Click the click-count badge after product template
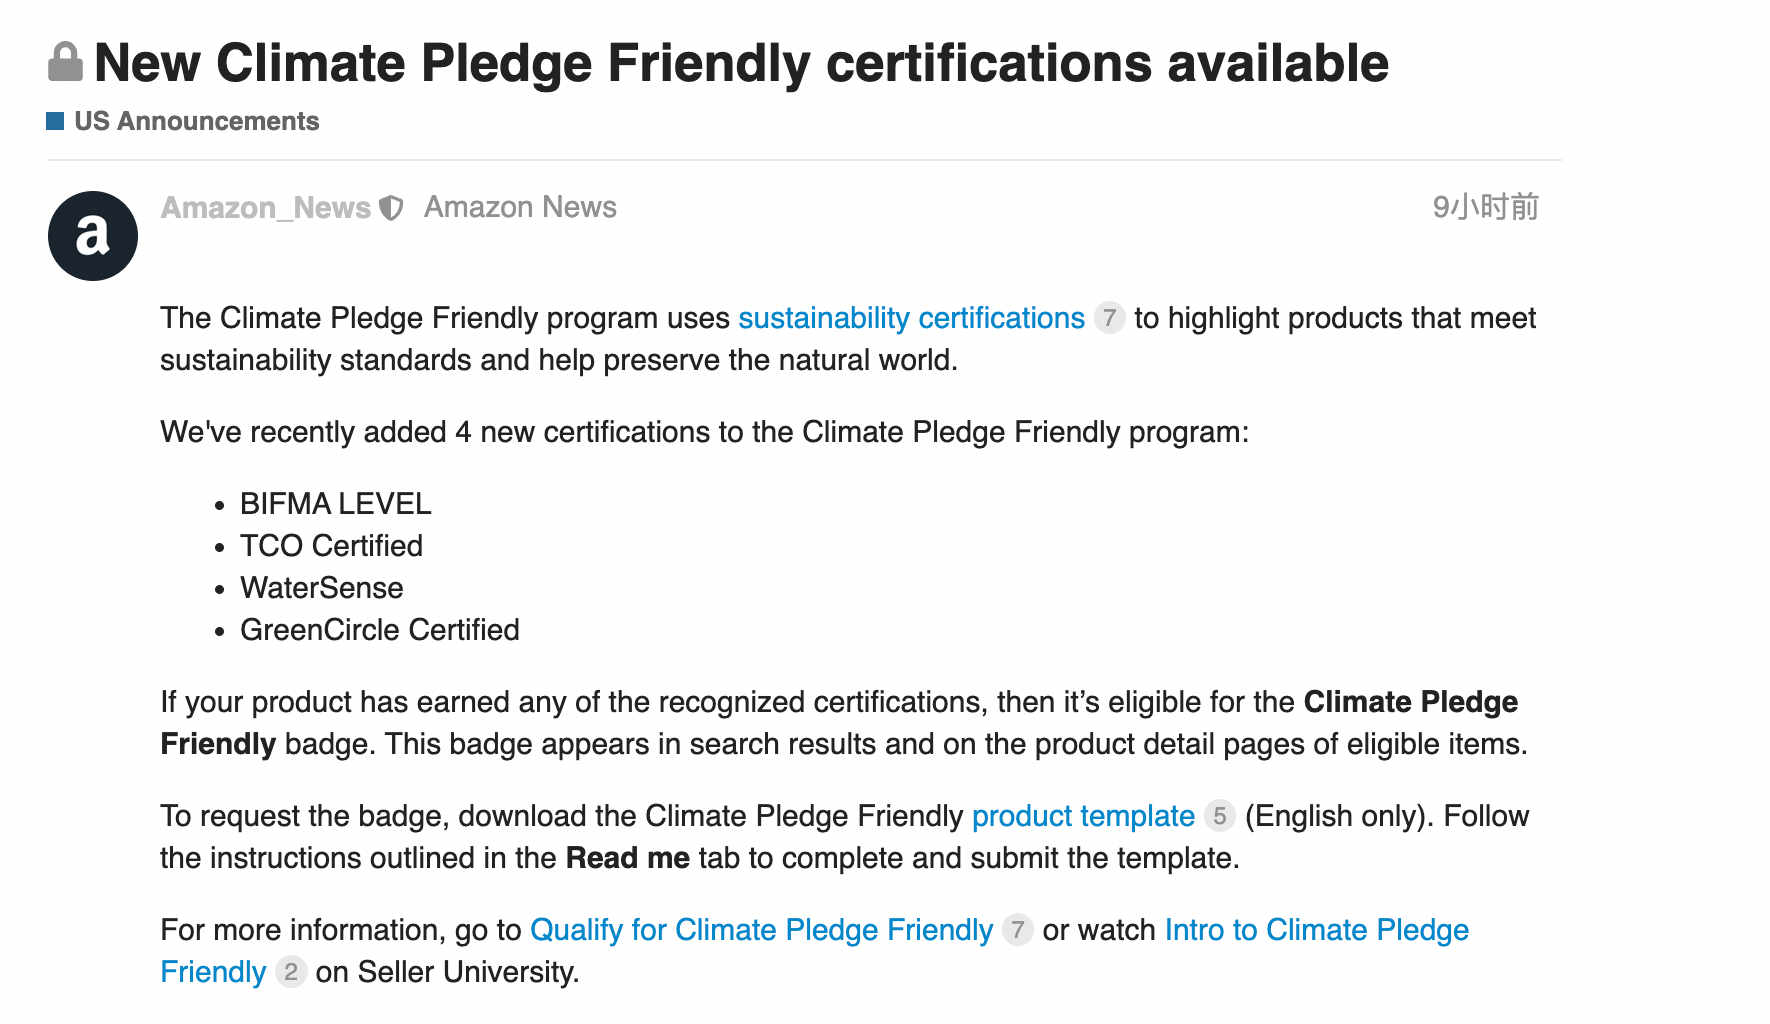This screenshot has height=1024, width=1770. (1219, 816)
